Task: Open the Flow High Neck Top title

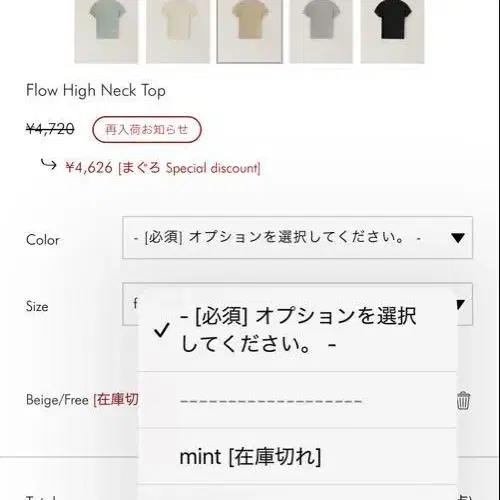Action: pyautogui.click(x=96, y=91)
